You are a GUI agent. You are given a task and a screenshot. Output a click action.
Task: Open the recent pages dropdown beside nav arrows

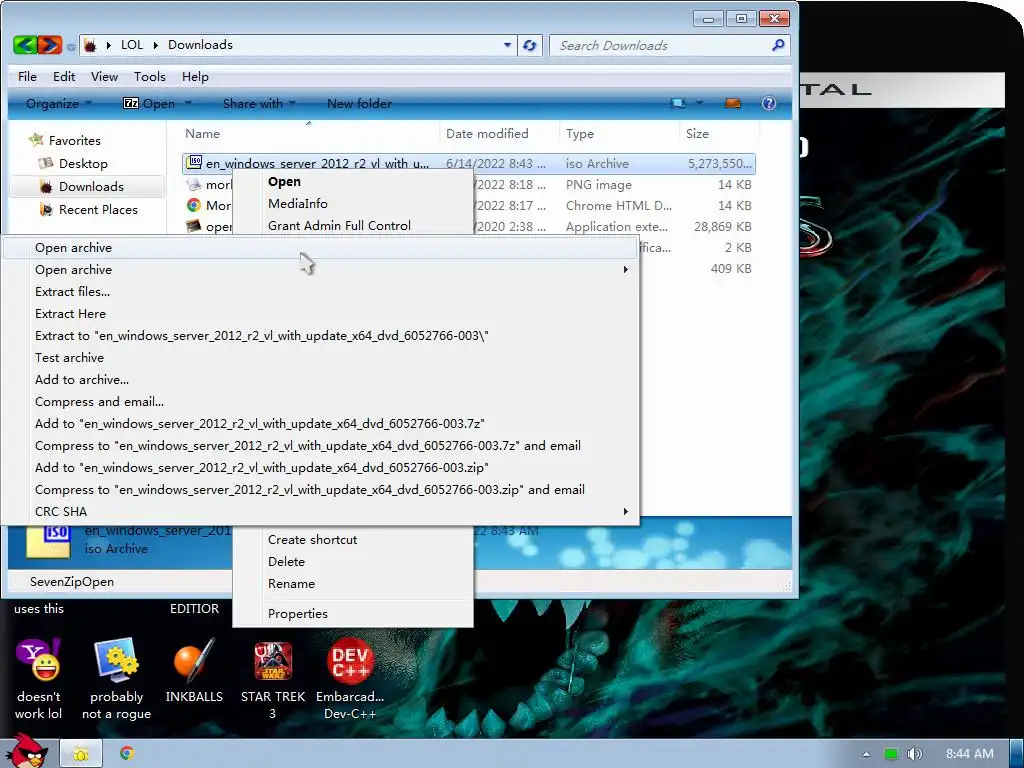coord(71,47)
